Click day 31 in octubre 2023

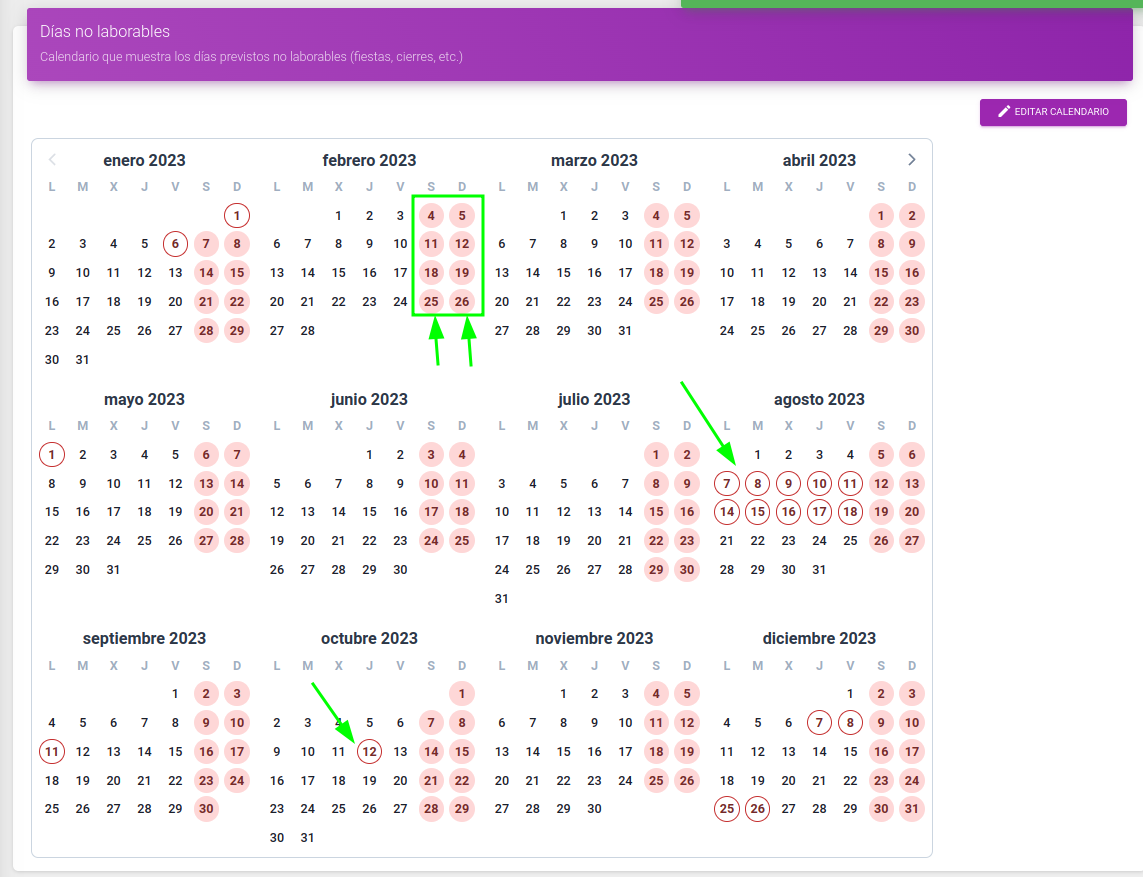click(308, 838)
